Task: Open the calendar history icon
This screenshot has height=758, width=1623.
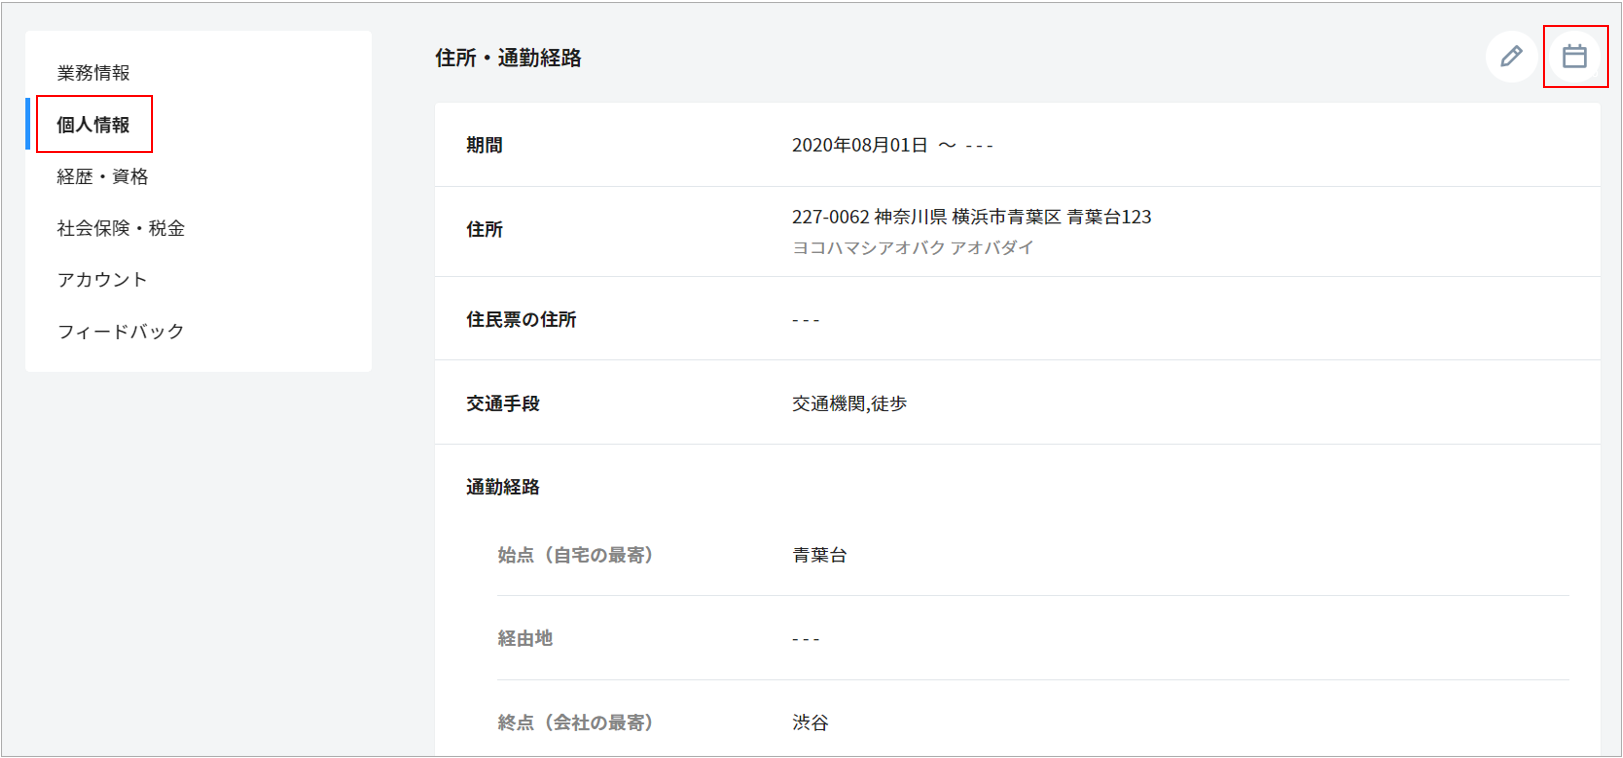Action: [x=1574, y=57]
